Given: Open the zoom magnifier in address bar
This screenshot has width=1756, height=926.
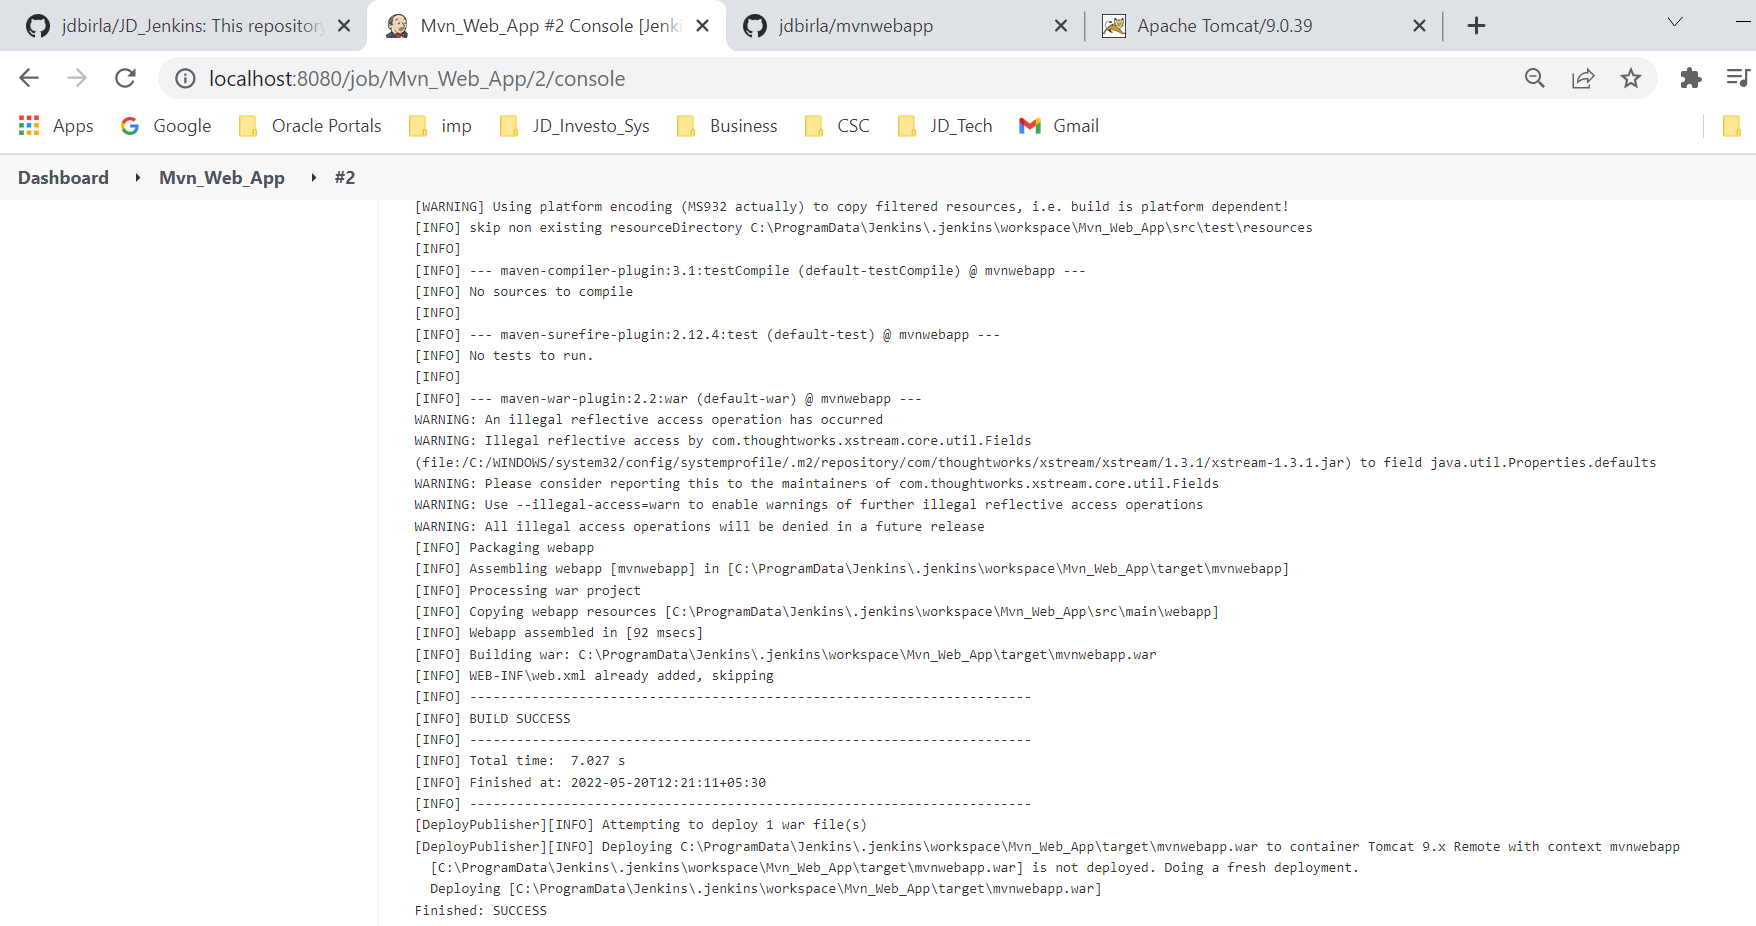Looking at the screenshot, I should (1535, 78).
